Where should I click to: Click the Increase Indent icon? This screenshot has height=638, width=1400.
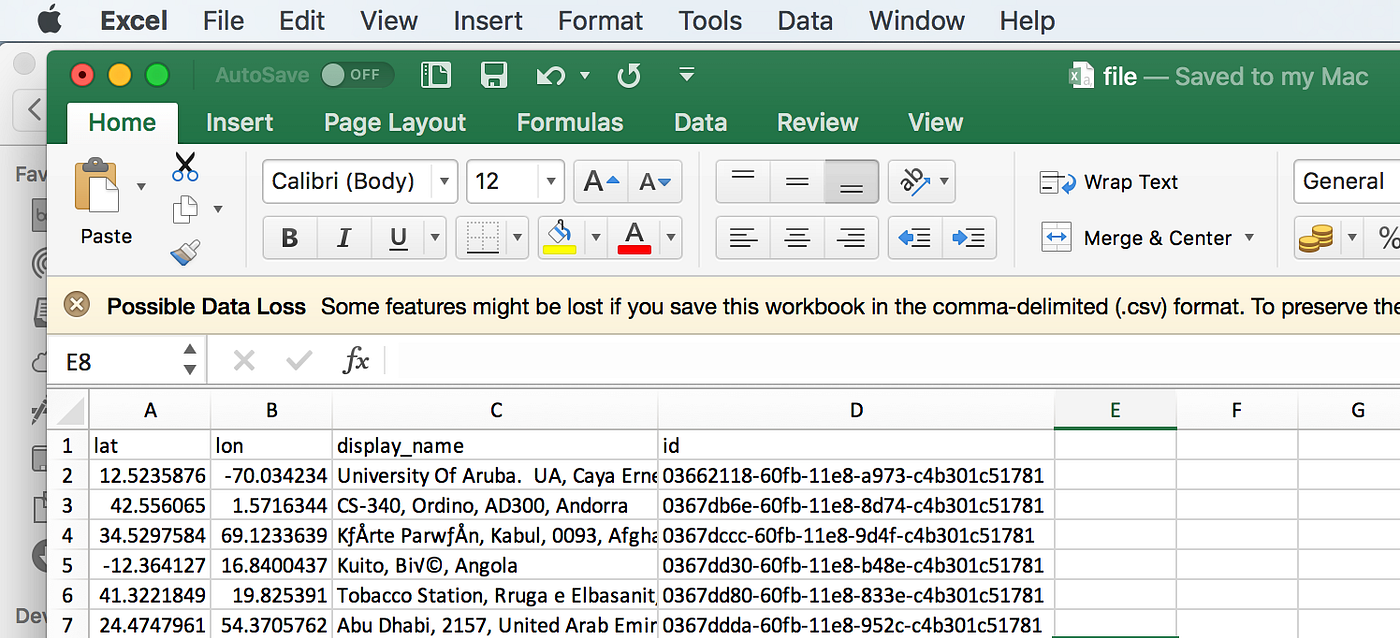(968, 238)
